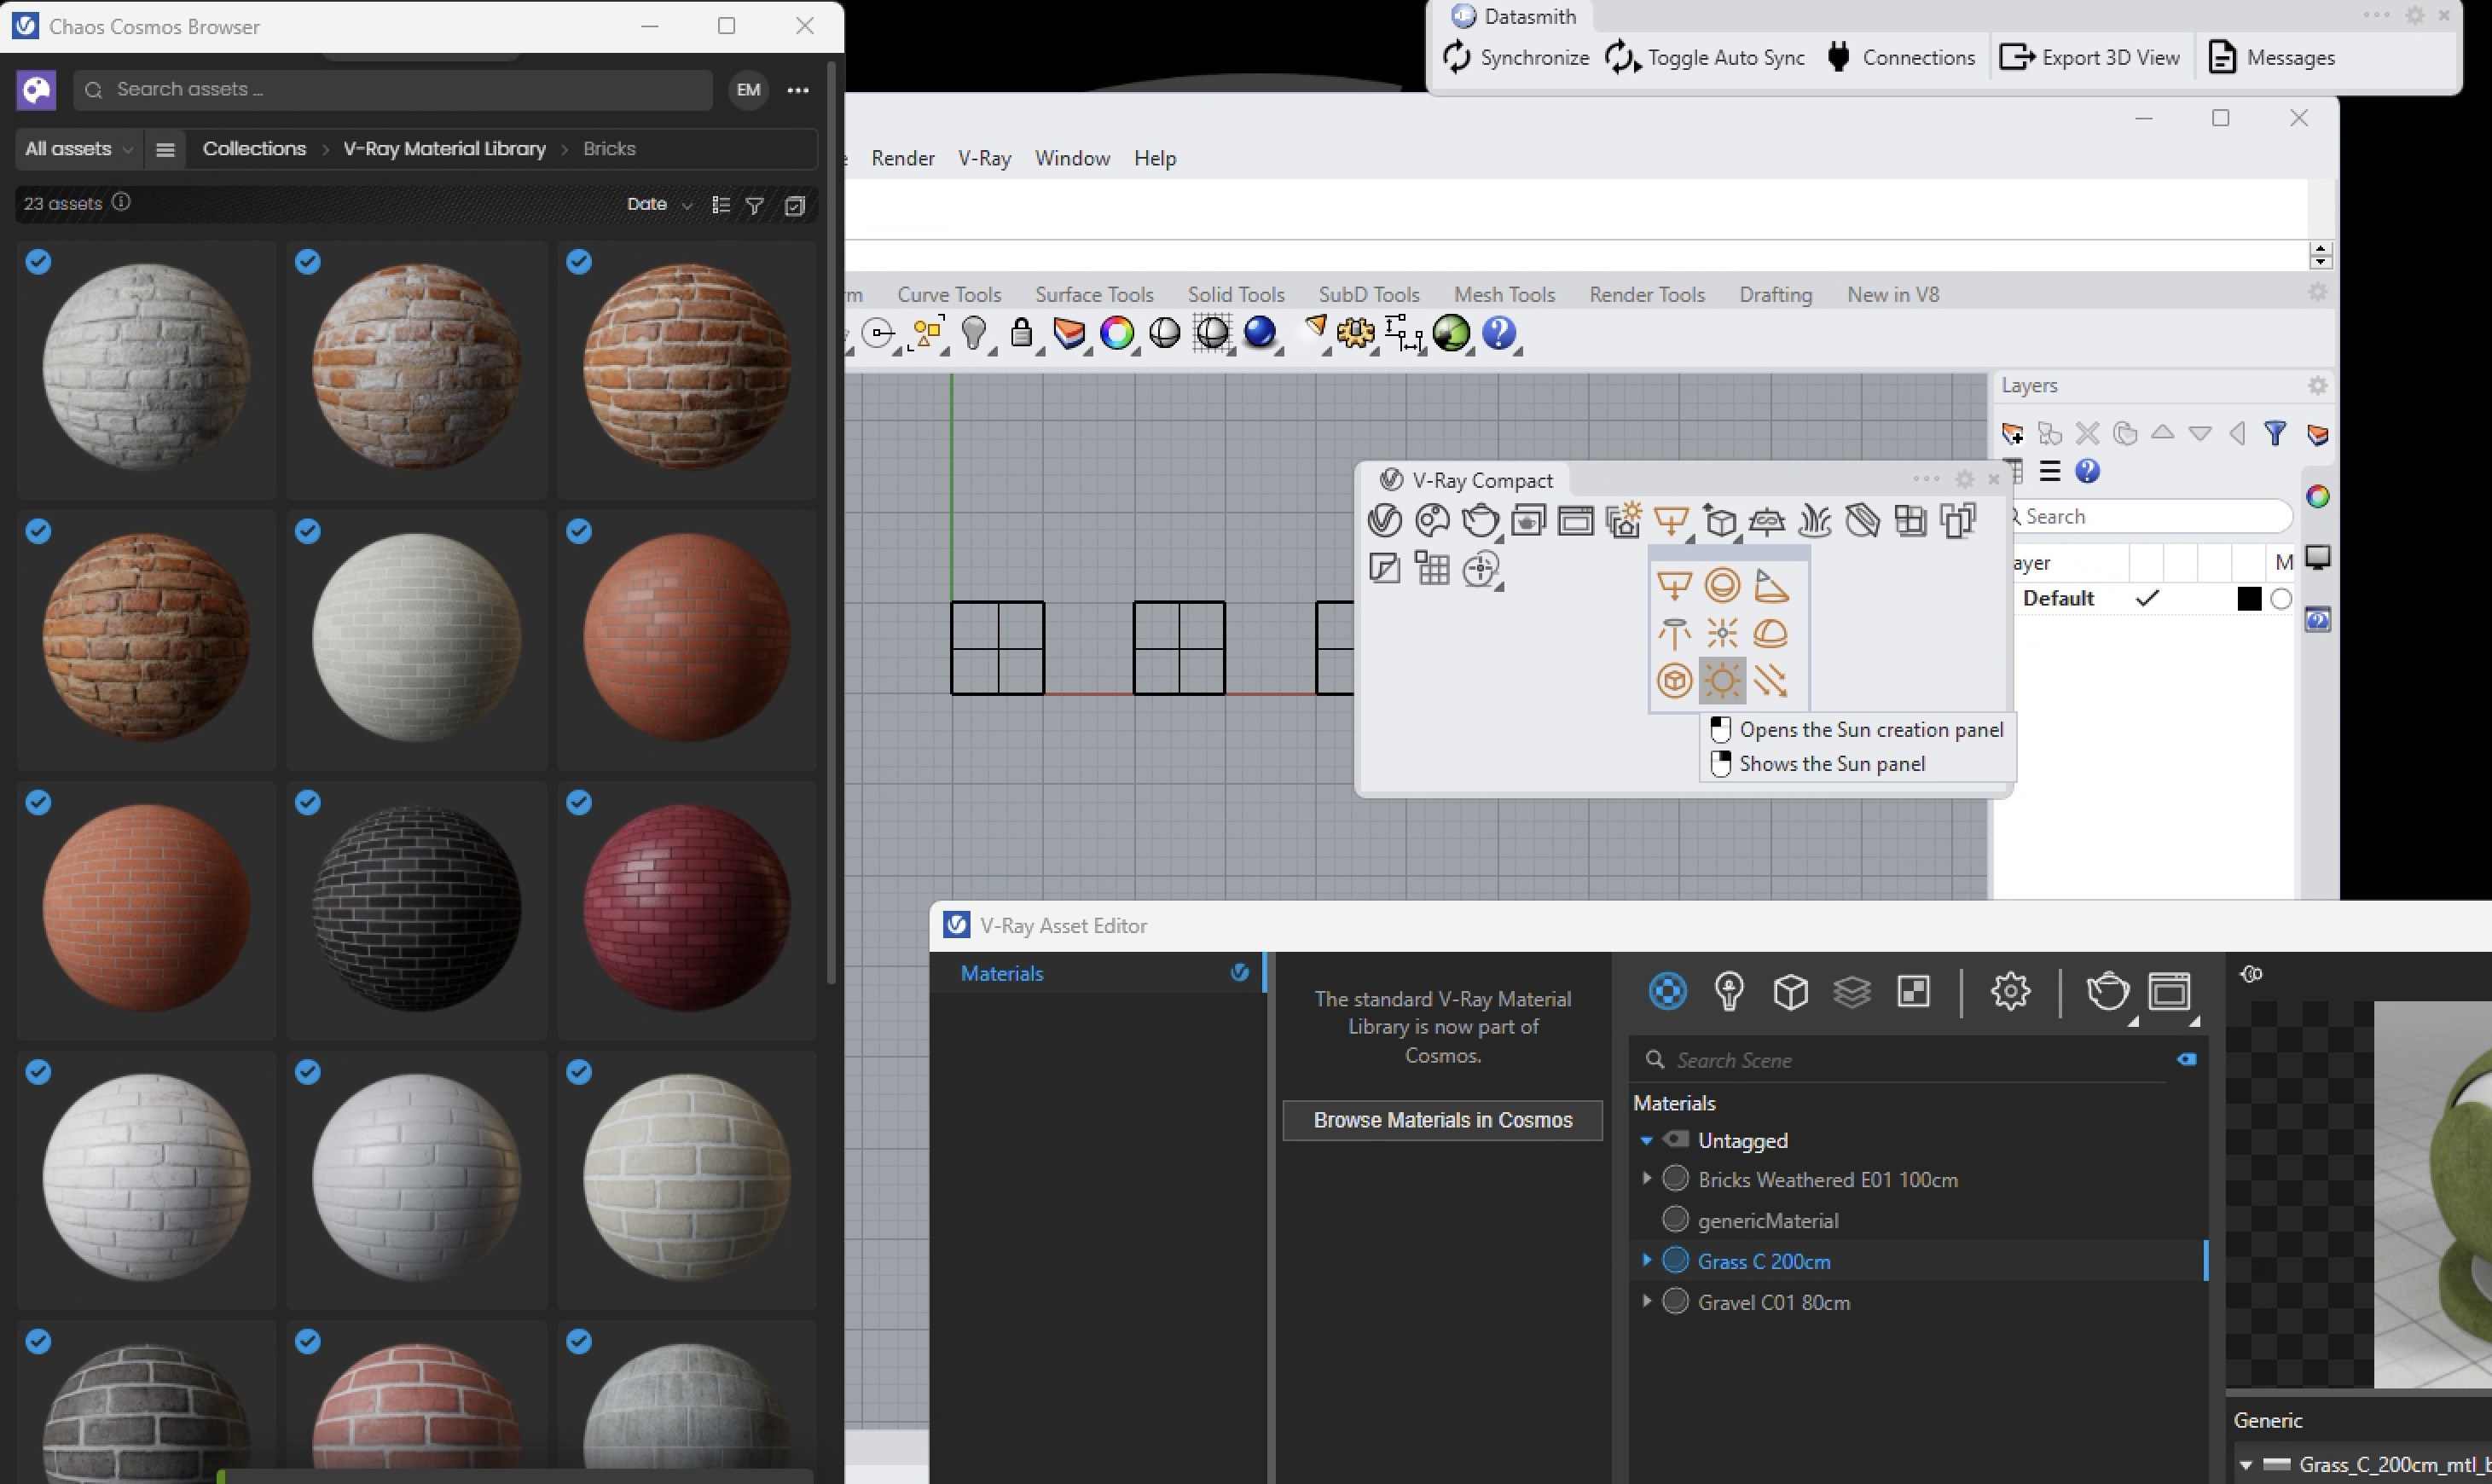Go to Collections breadcrumb in Cosmos

pyautogui.click(x=254, y=149)
